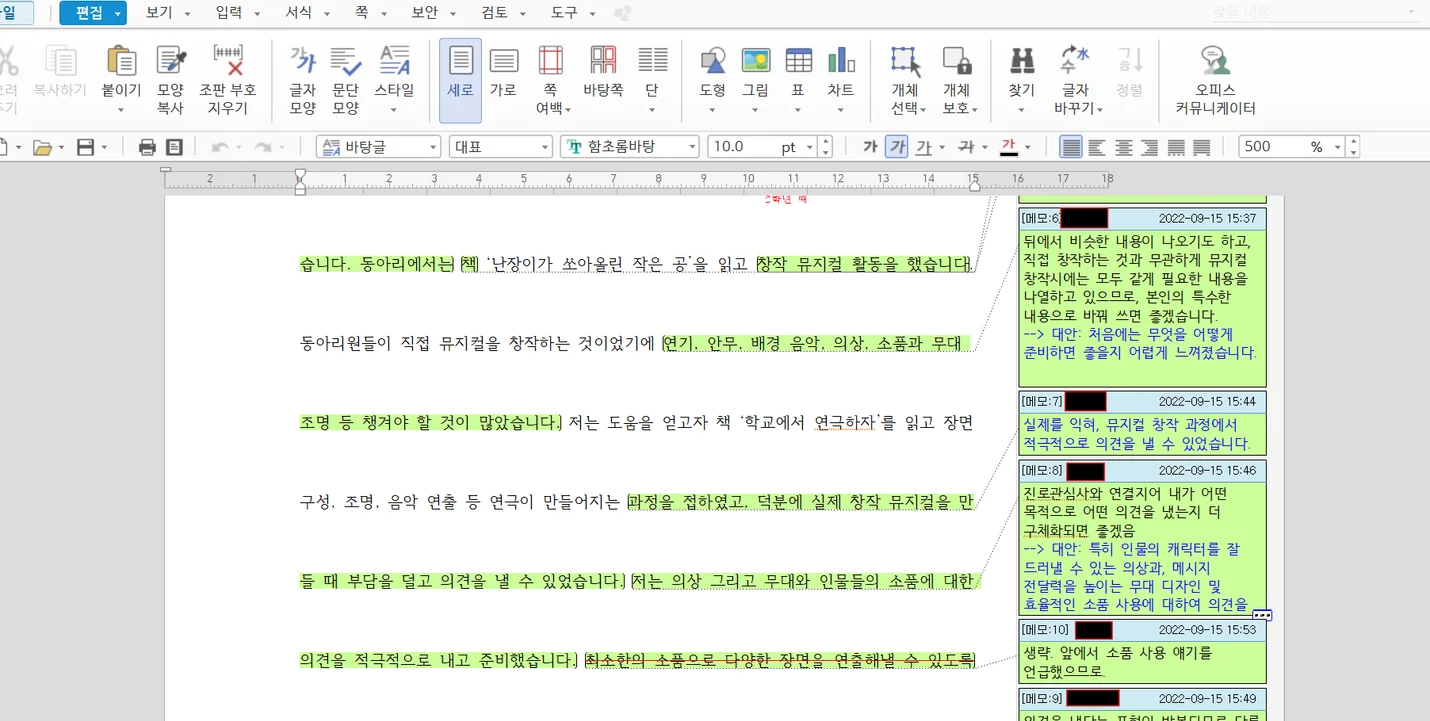
Task: Select right alignment button
Action: [x=1150, y=147]
